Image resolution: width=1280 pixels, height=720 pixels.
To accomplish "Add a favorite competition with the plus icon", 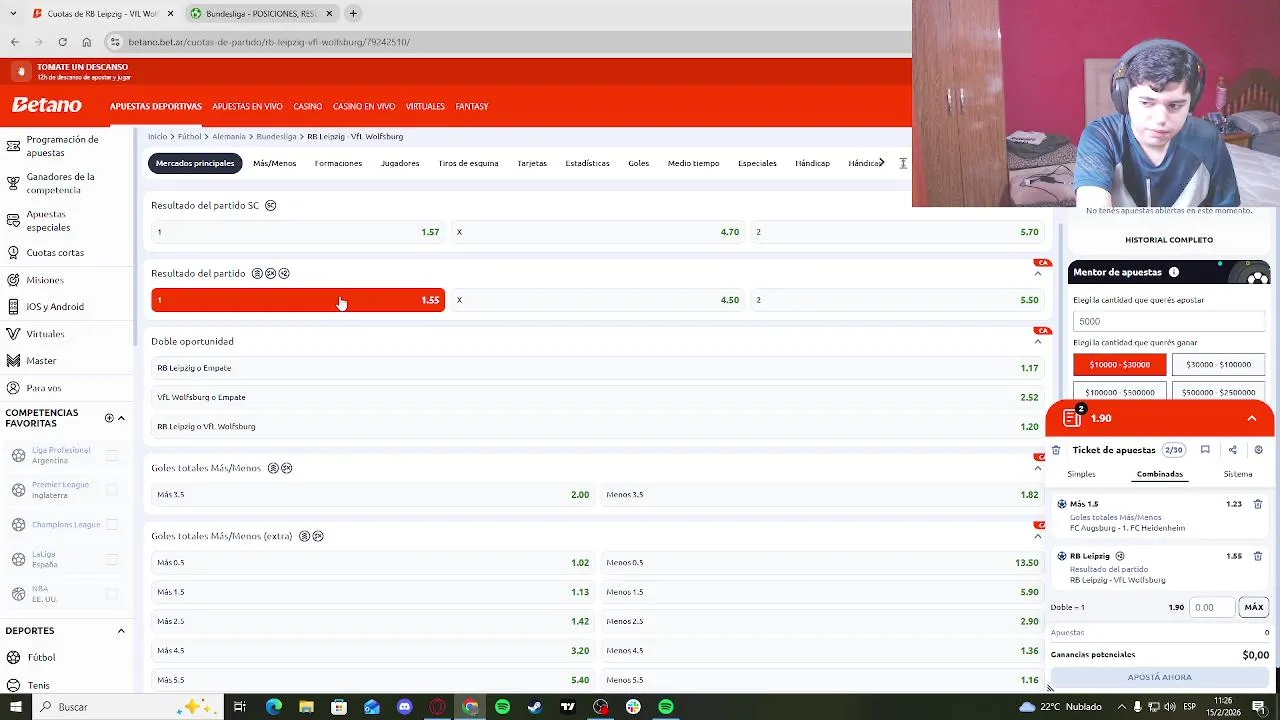I will point(109,418).
